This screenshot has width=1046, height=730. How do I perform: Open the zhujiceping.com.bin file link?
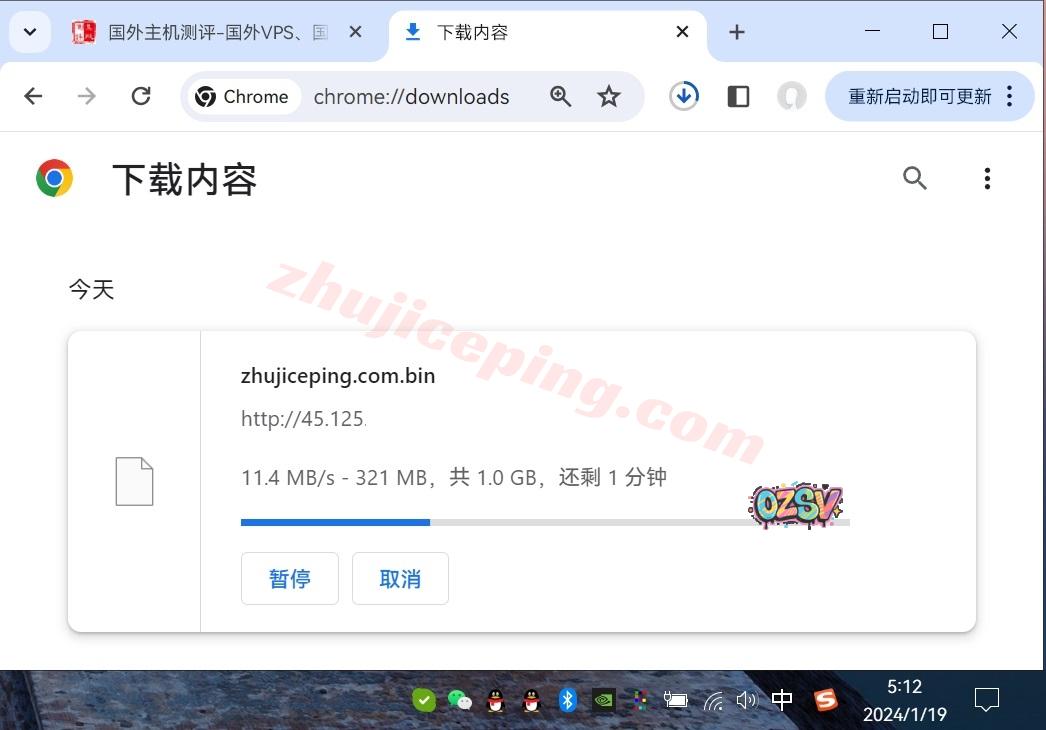338,376
